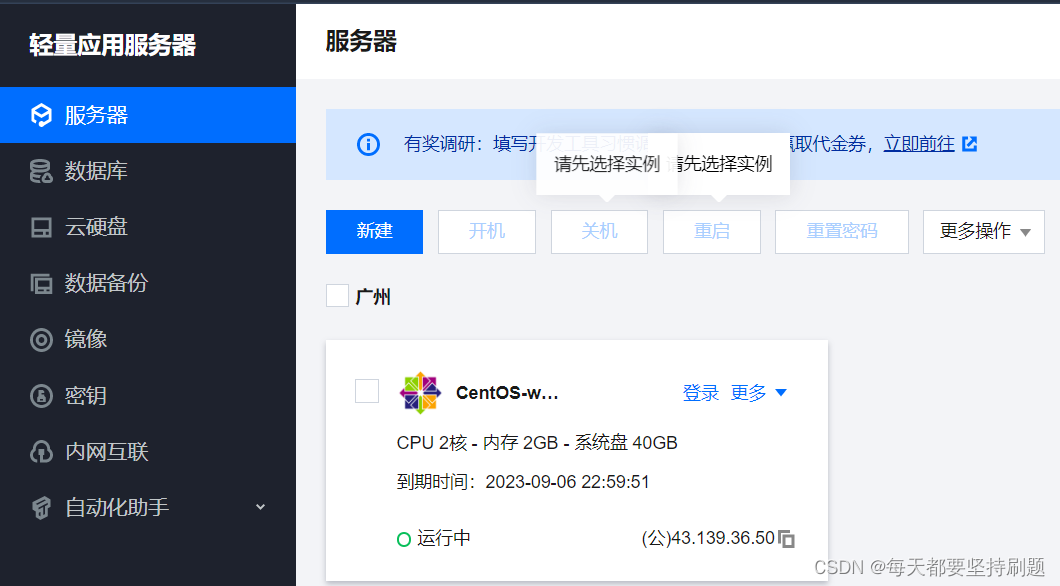Viewport: 1060px width, 586px height.
Task: Click the CentOS logo on instance card
Action: pyautogui.click(x=420, y=393)
